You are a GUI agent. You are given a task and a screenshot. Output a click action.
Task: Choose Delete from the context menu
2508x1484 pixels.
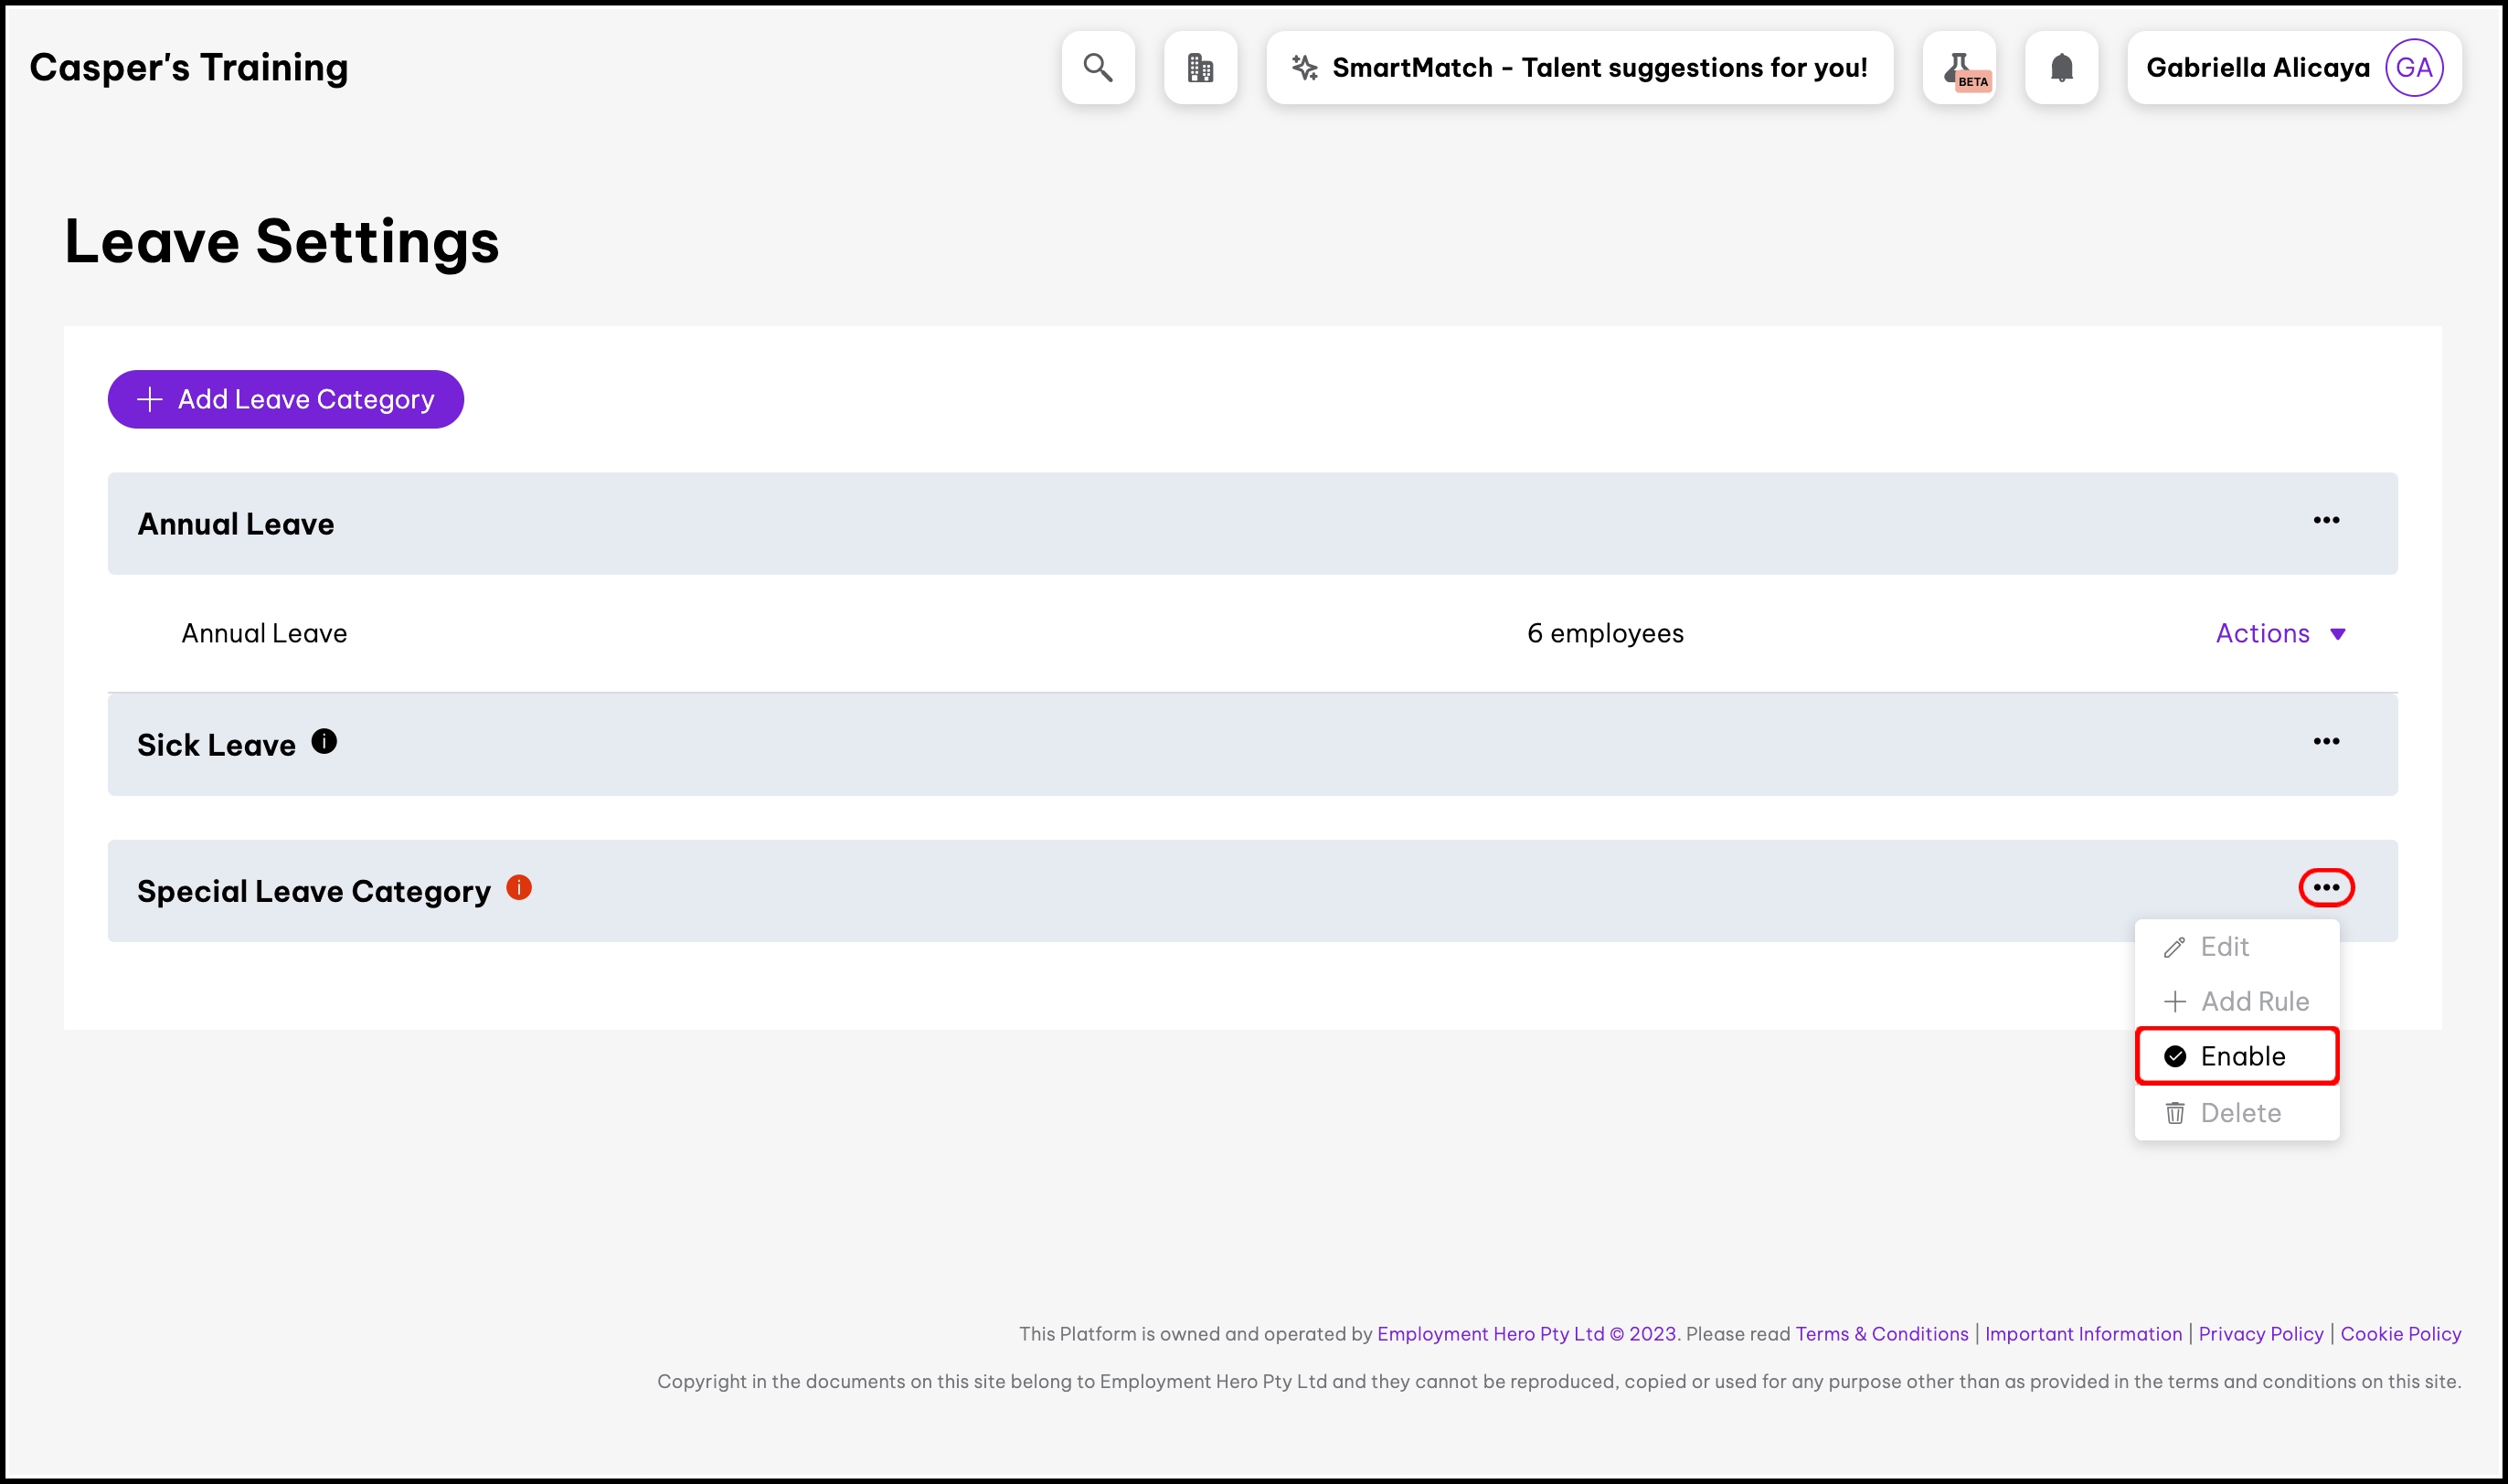pyautogui.click(x=2236, y=1113)
